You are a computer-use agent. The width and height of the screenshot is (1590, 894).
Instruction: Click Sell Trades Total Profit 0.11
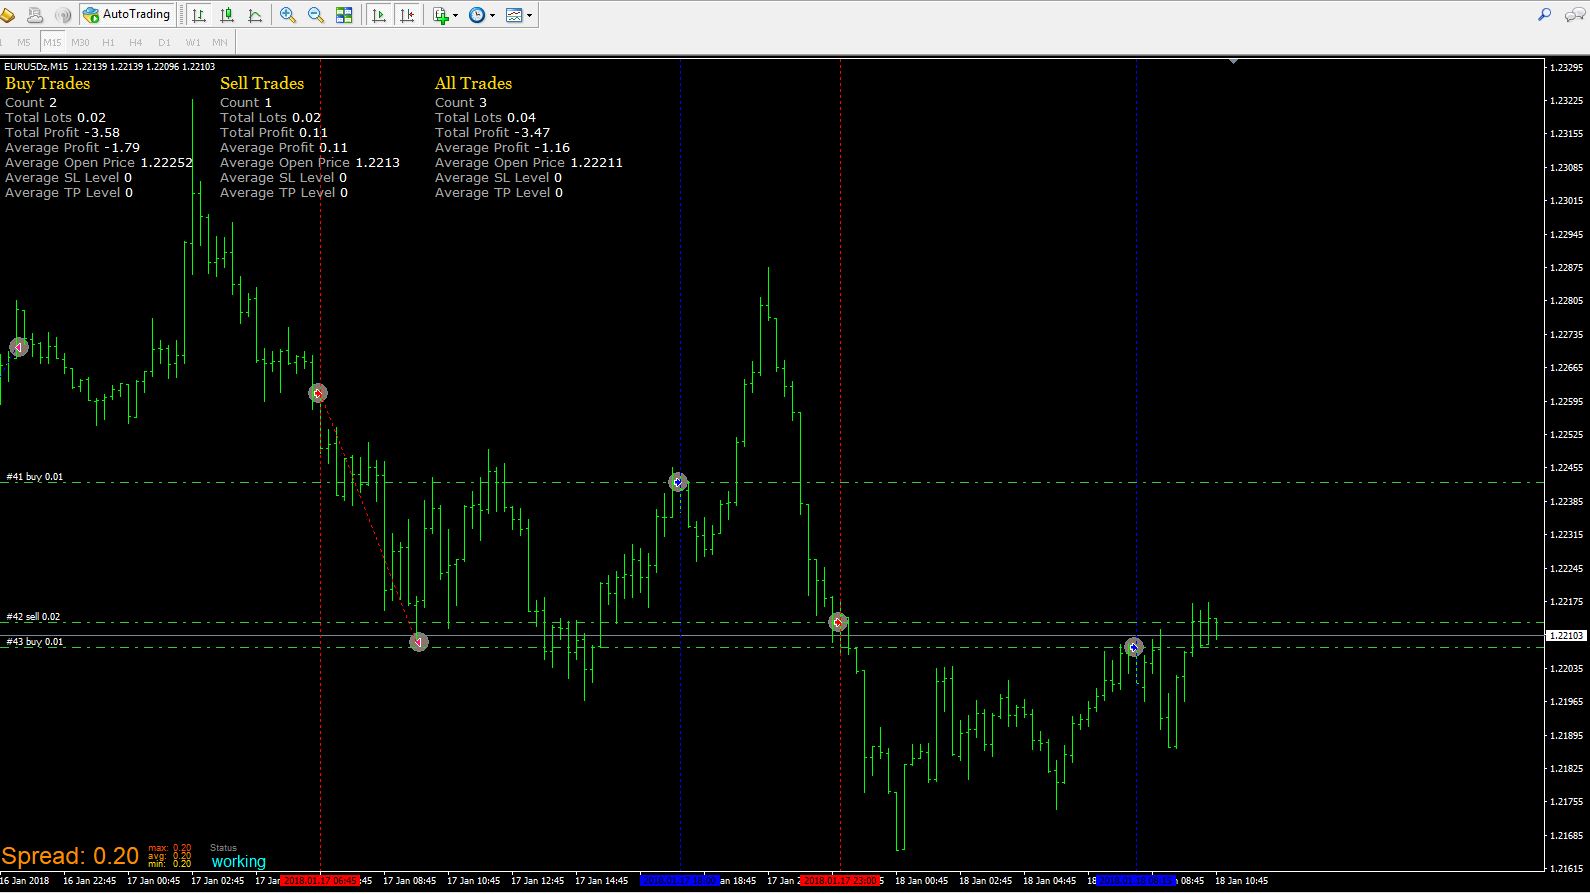pyautogui.click(x=274, y=132)
